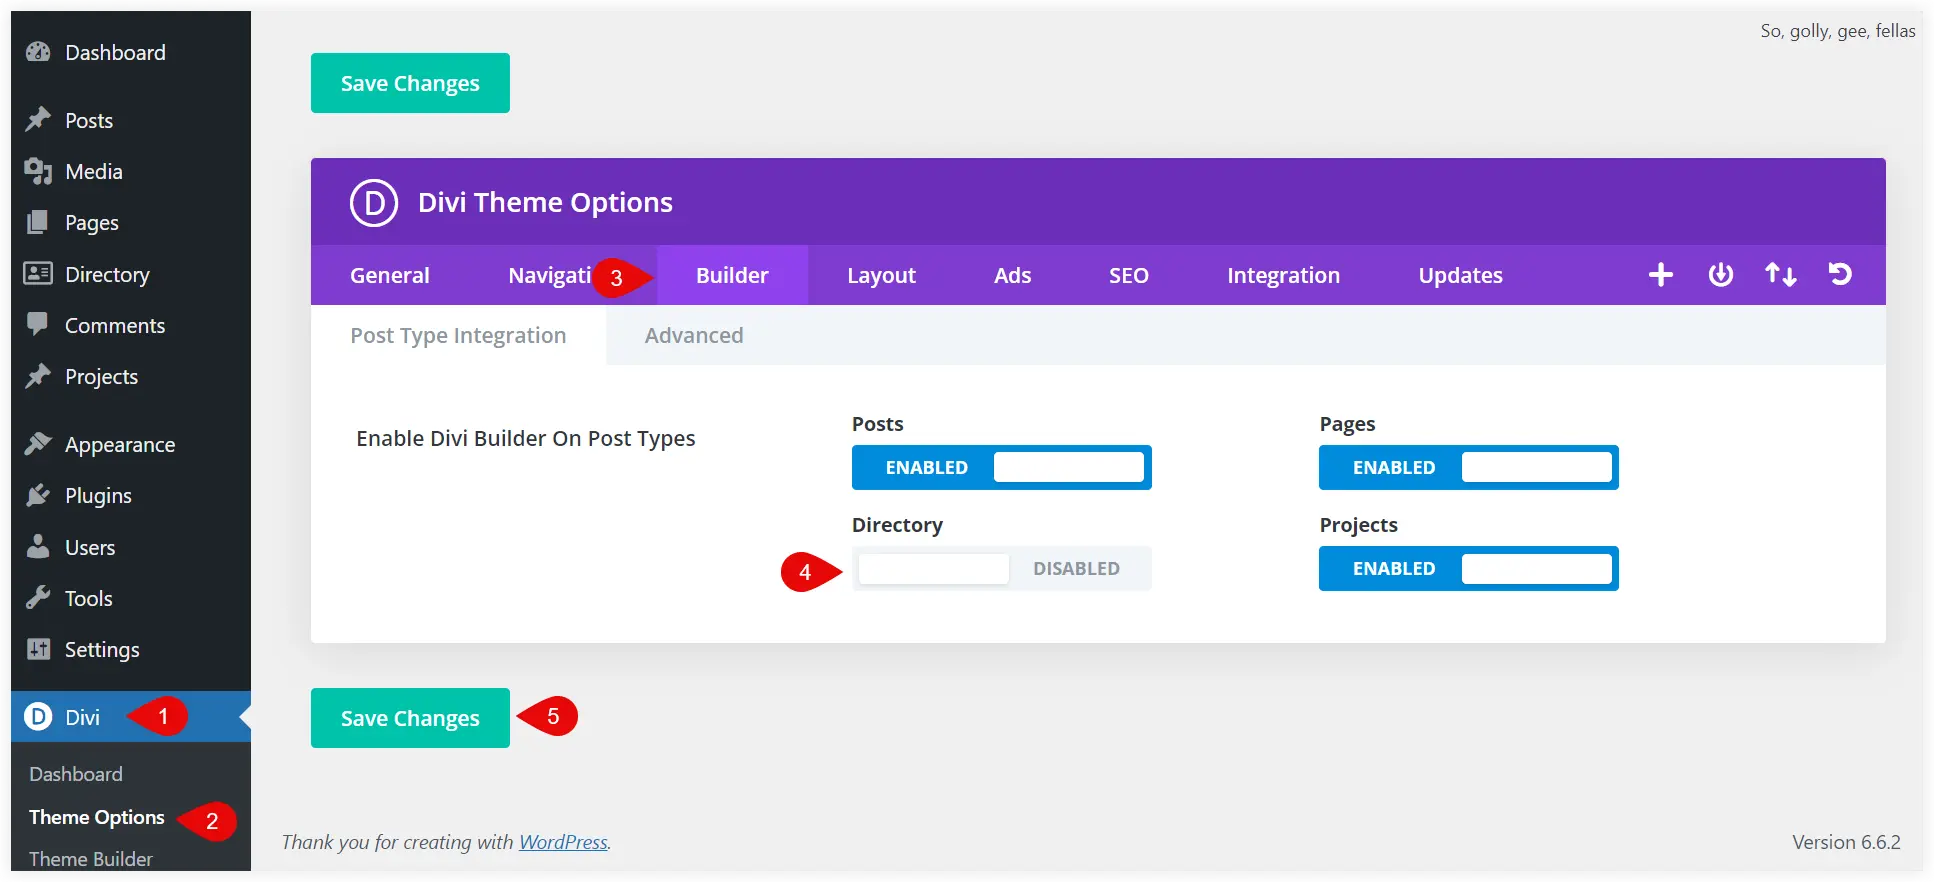Click the Dashboard gauge icon in sidebar

pos(38,52)
